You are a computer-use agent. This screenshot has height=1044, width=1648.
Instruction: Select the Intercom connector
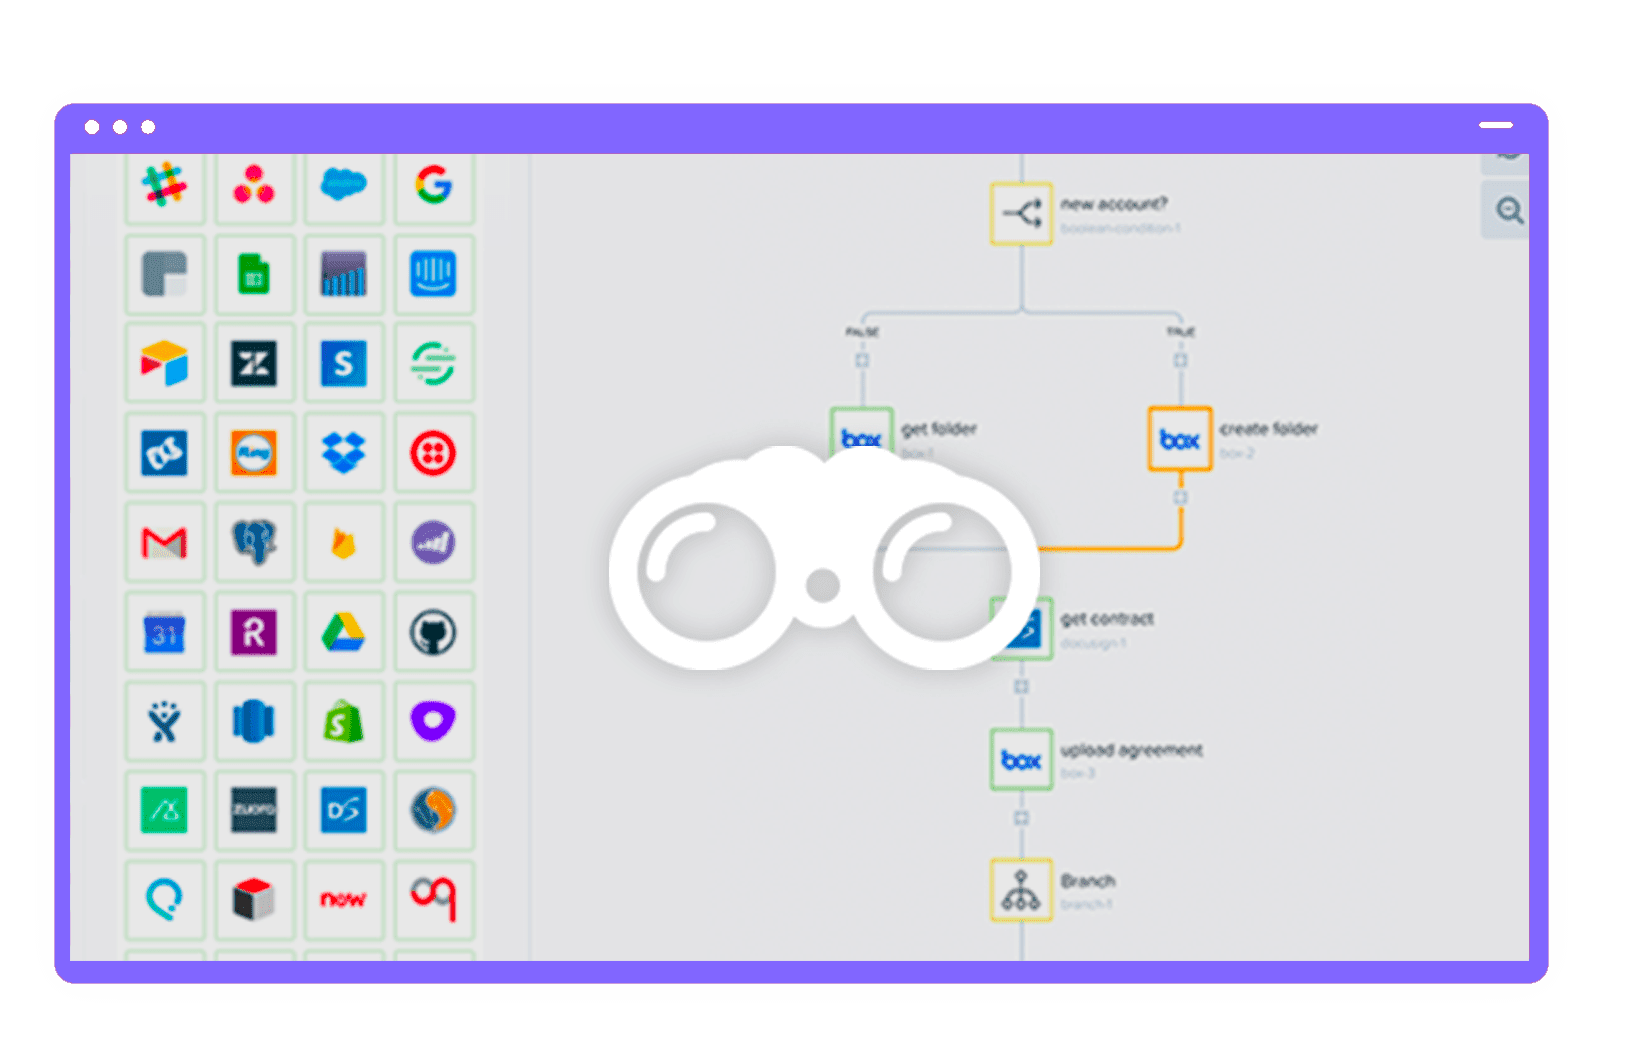coord(434,274)
